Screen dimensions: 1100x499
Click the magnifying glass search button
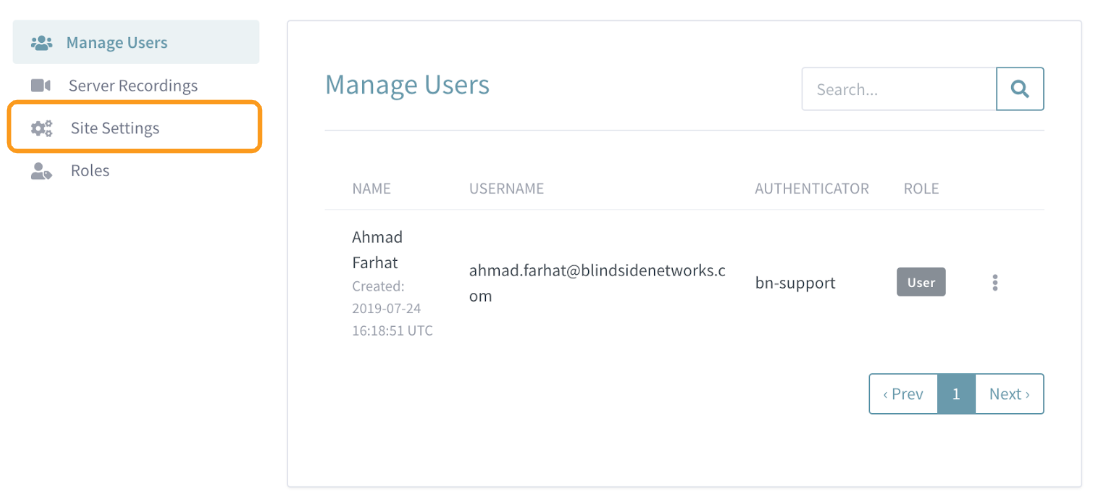click(1020, 89)
